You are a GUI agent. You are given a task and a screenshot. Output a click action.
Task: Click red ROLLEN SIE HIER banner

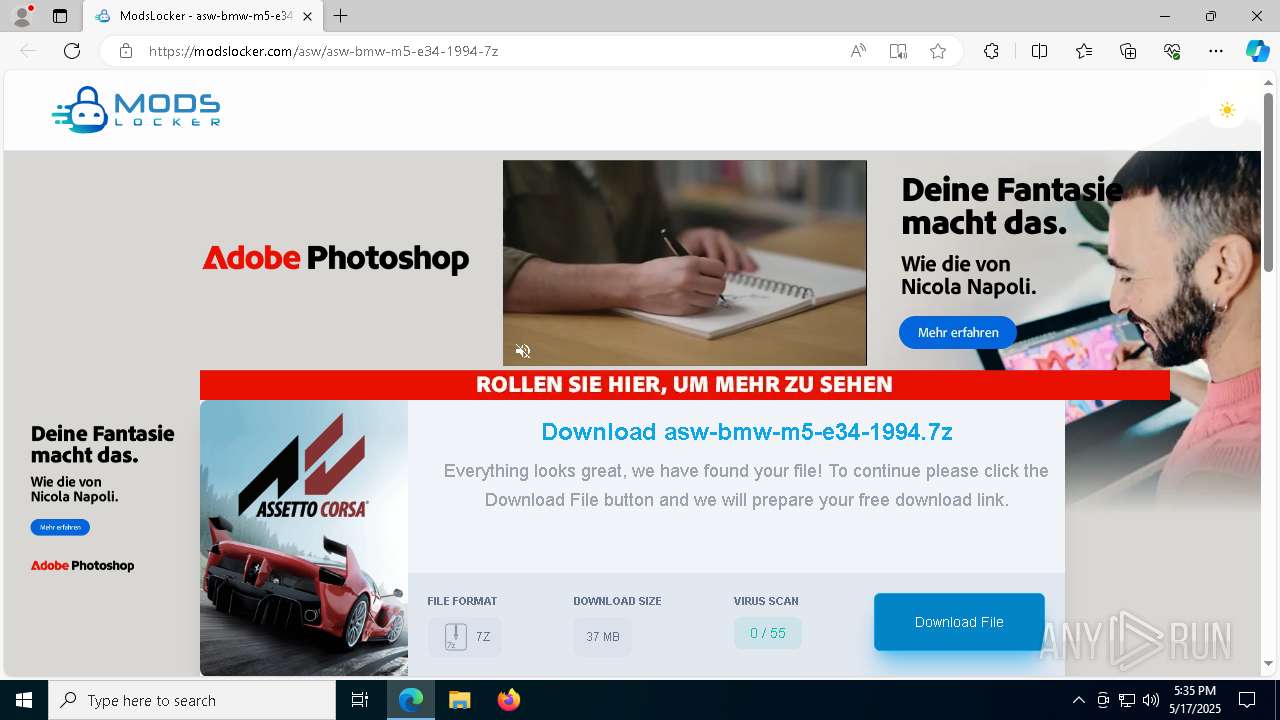pos(684,385)
